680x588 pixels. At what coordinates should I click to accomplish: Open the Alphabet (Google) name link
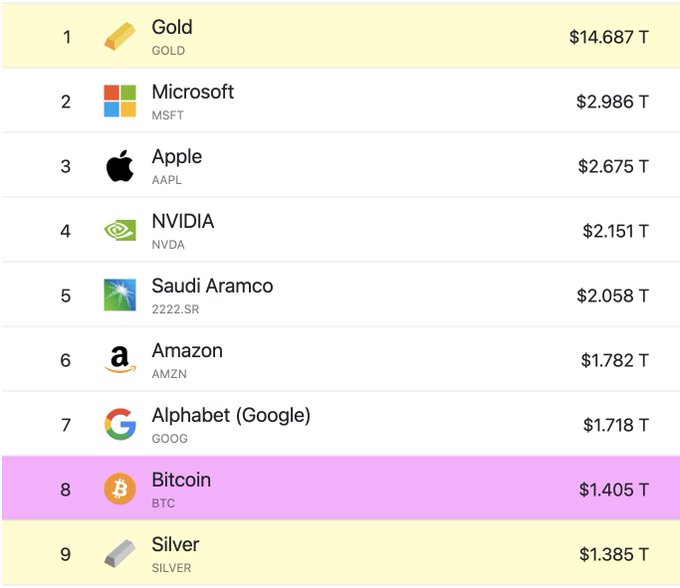click(x=231, y=415)
